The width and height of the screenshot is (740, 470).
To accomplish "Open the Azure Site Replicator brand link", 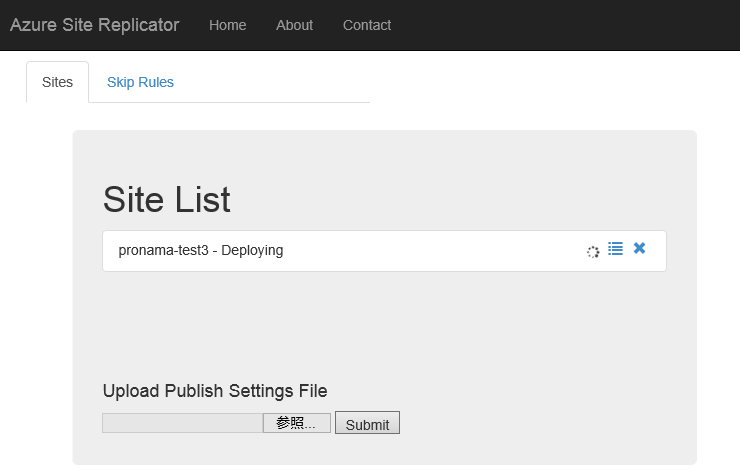I will tap(94, 25).
